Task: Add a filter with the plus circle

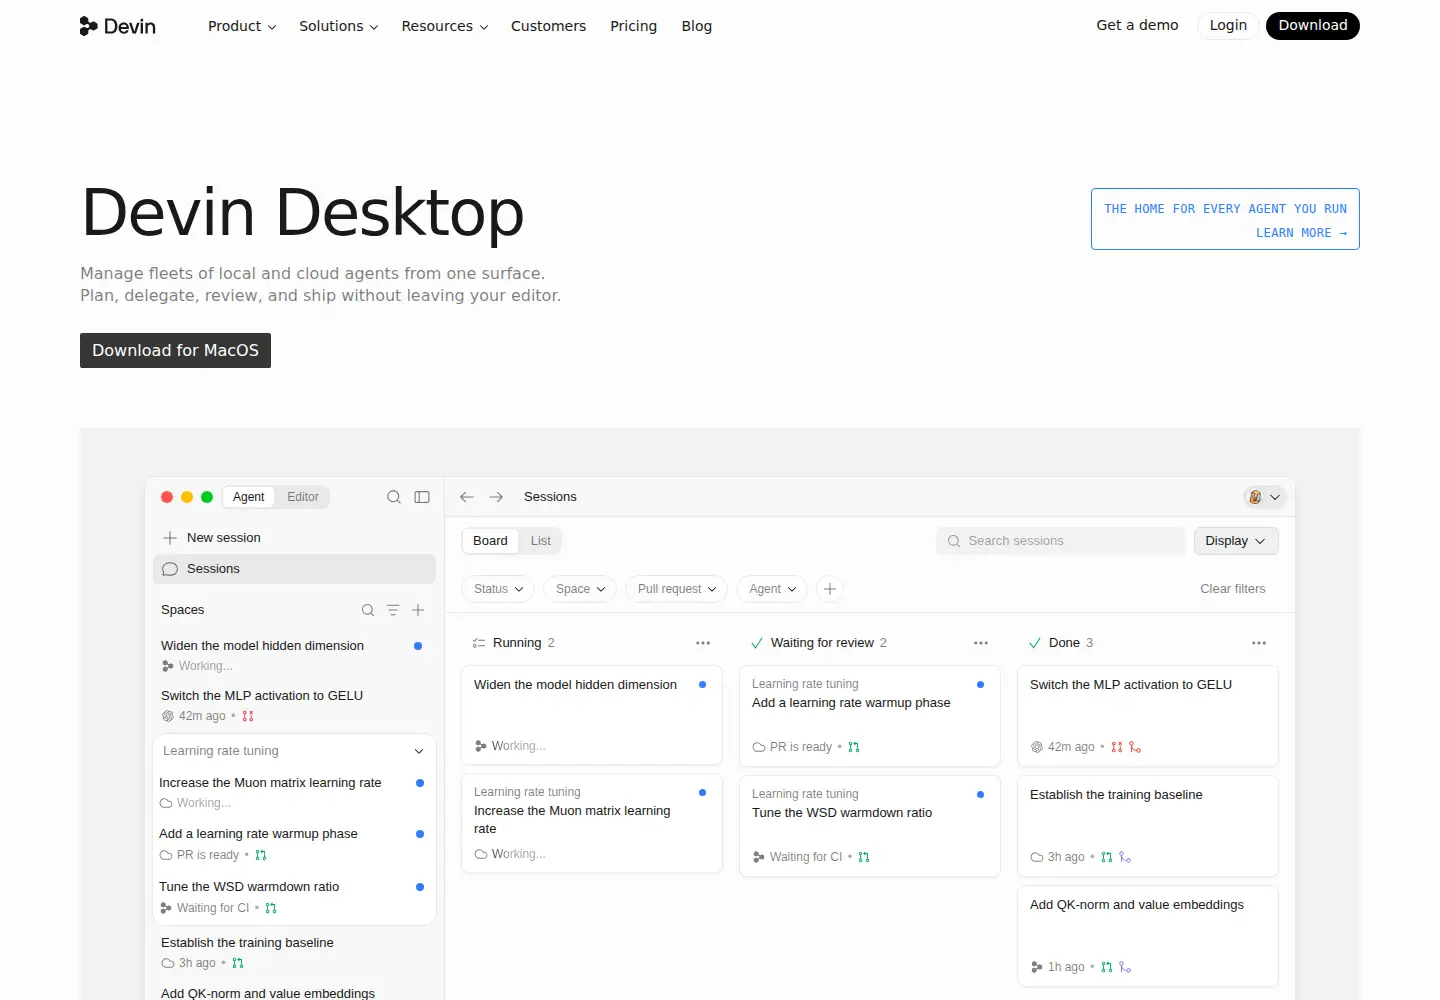Action: (x=830, y=589)
